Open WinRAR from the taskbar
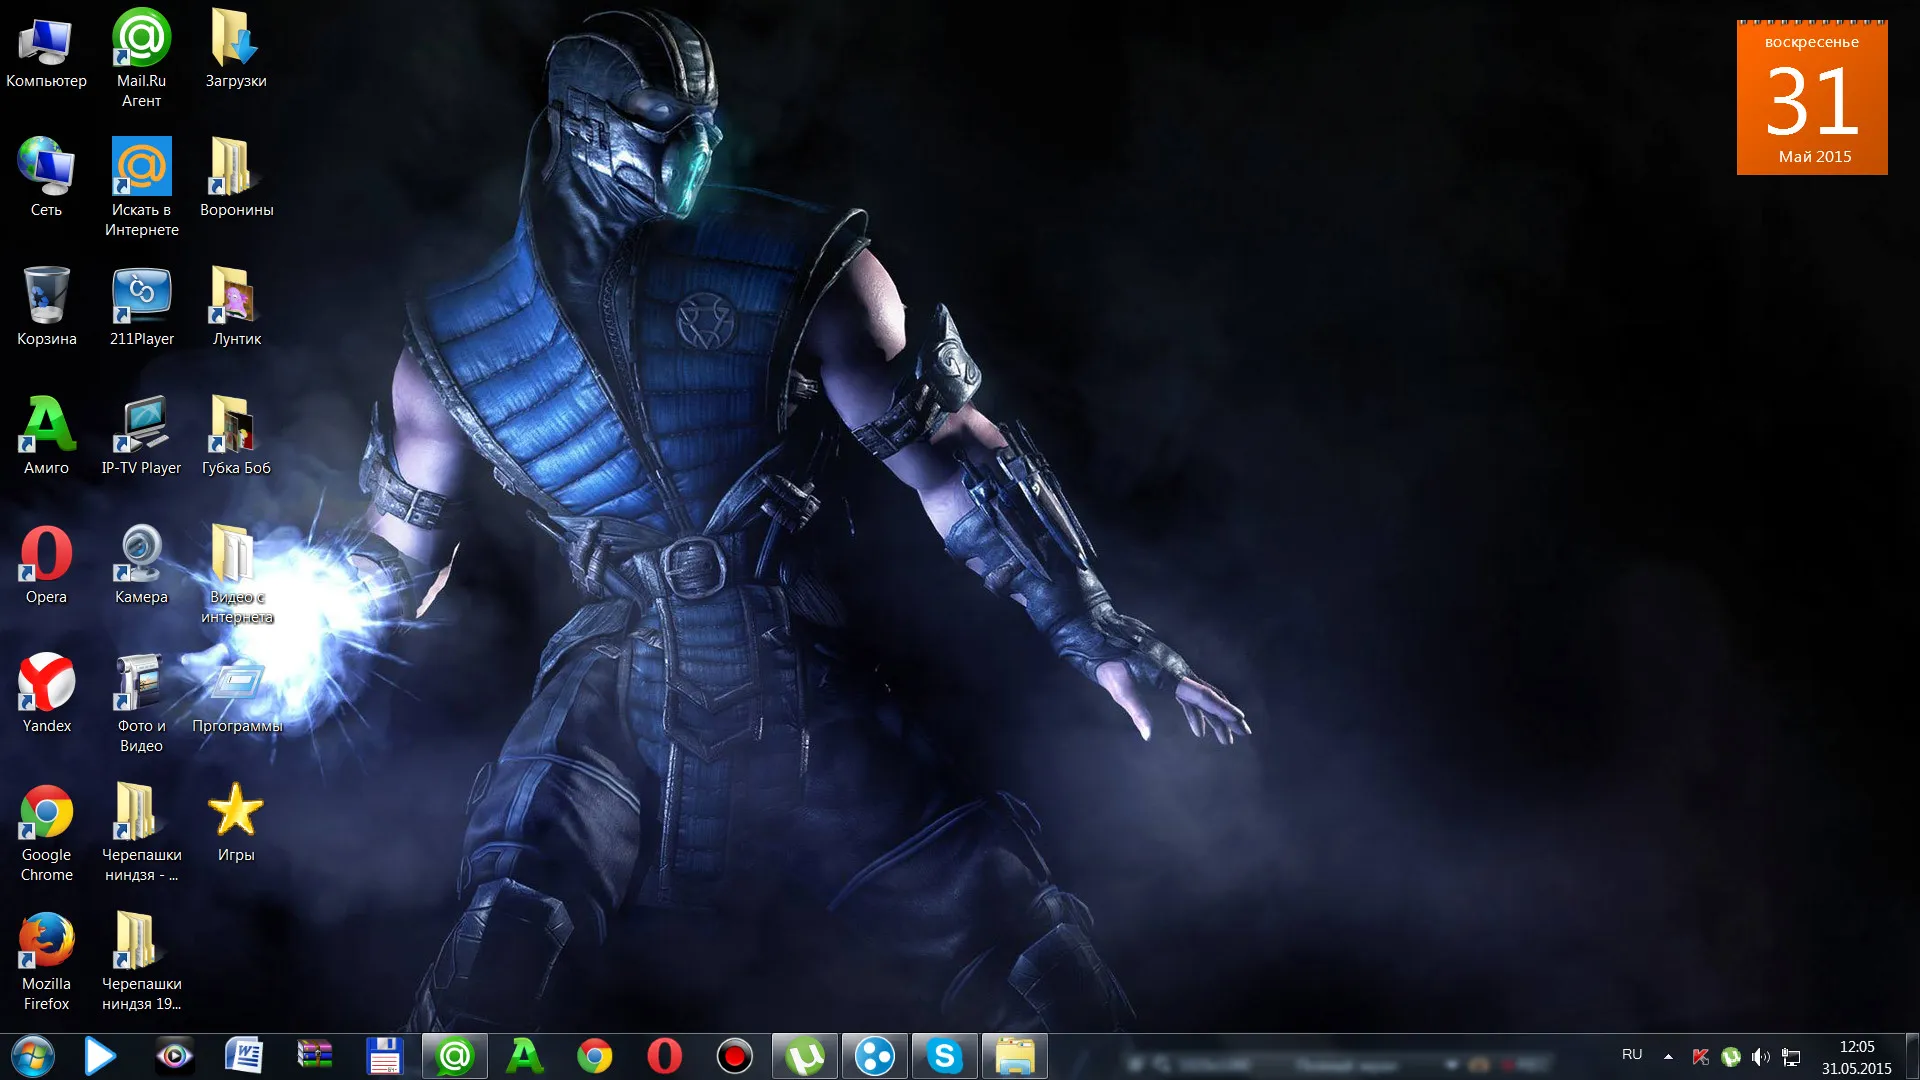 (314, 1056)
